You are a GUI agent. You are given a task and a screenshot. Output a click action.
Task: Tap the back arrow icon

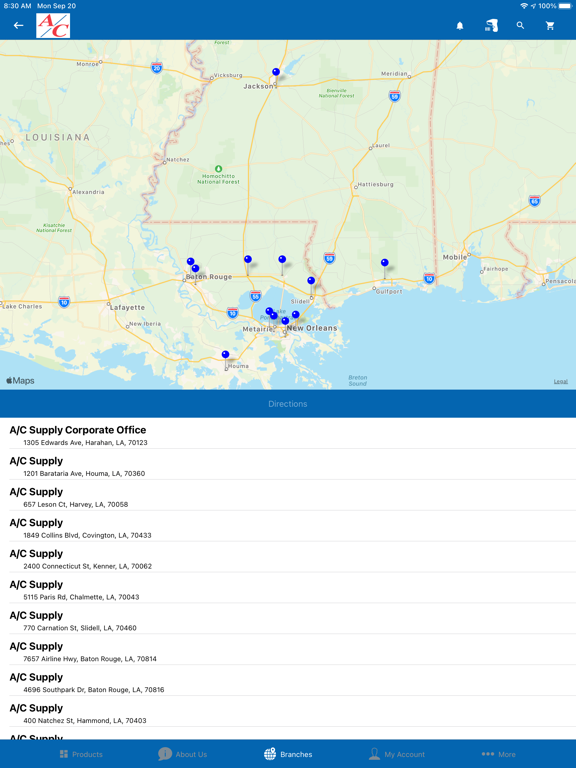(x=19, y=25)
